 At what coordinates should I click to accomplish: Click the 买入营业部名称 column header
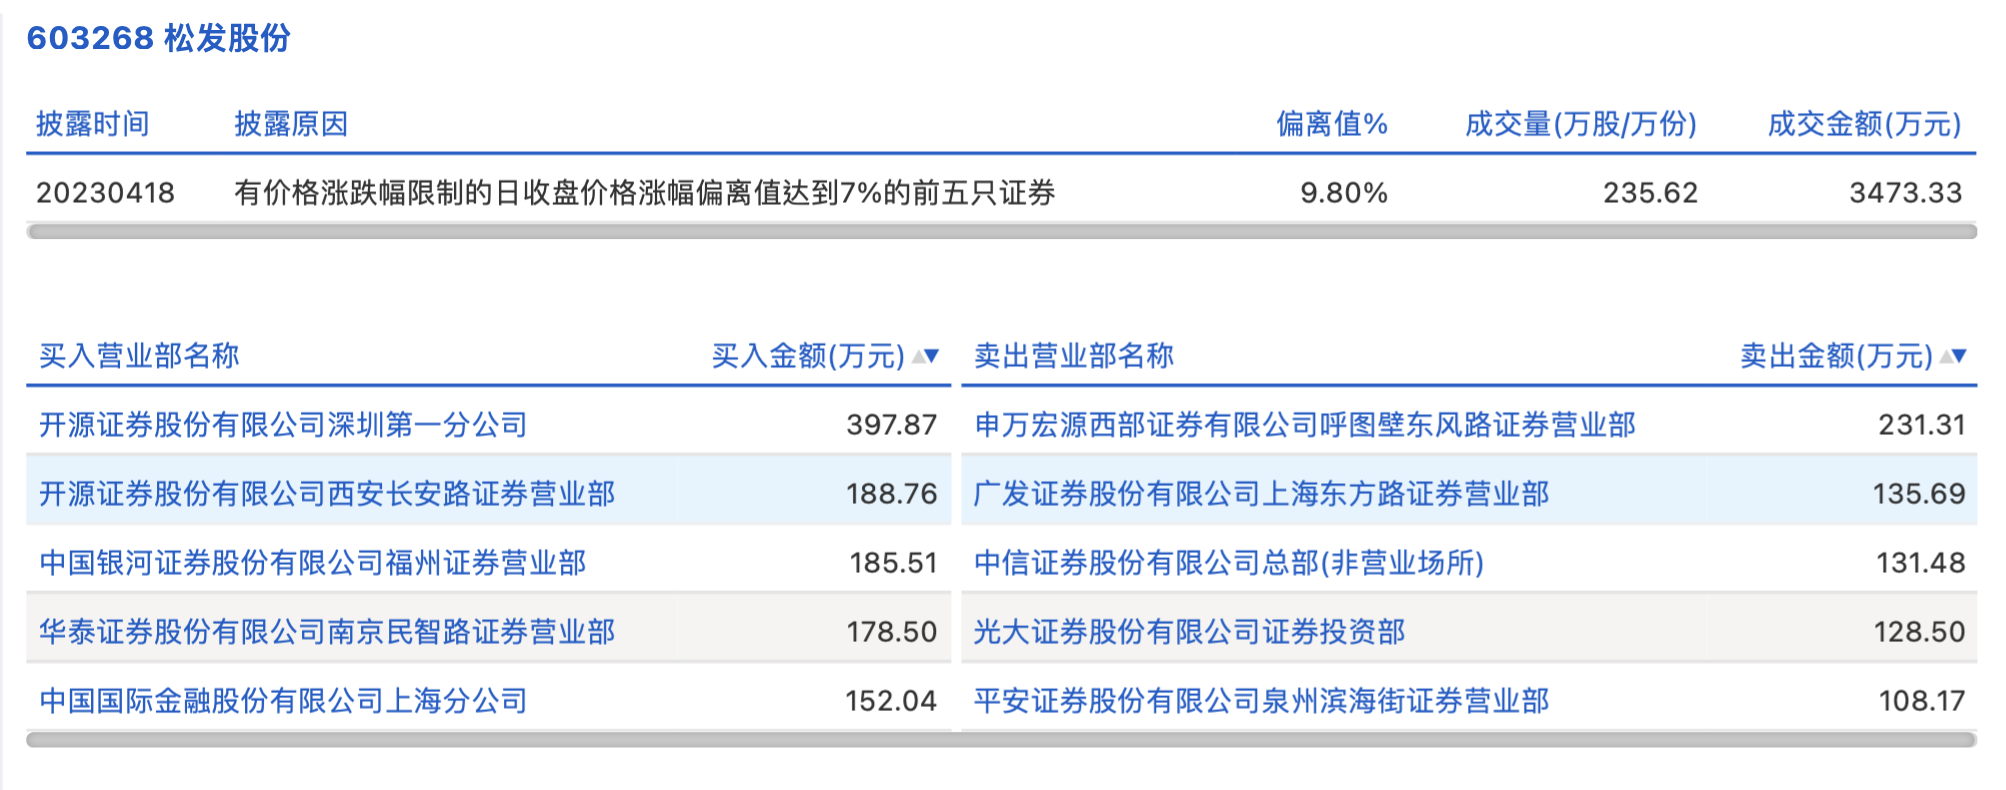[139, 356]
